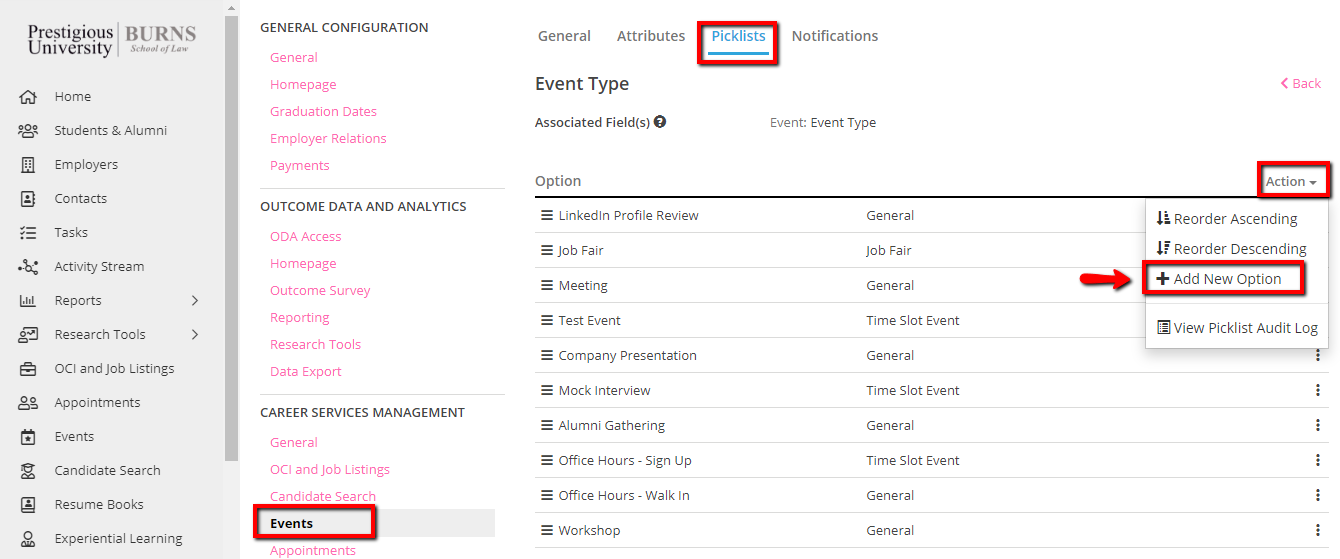Expand the Reports submenu chevron
The image size is (1340, 559).
coord(195,301)
